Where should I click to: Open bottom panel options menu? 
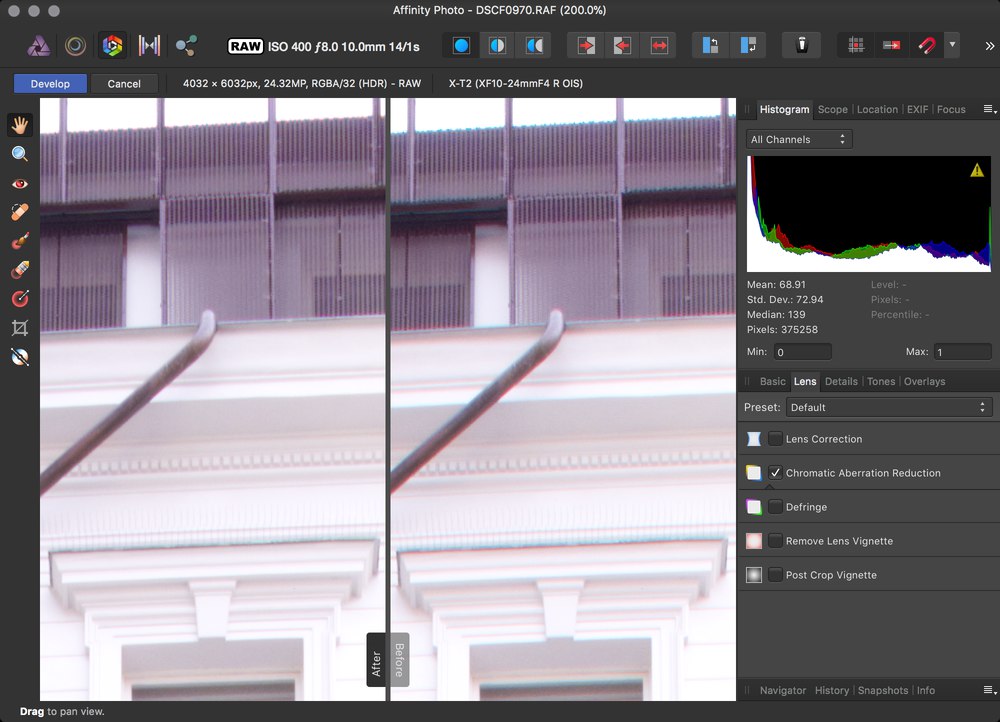(989, 690)
